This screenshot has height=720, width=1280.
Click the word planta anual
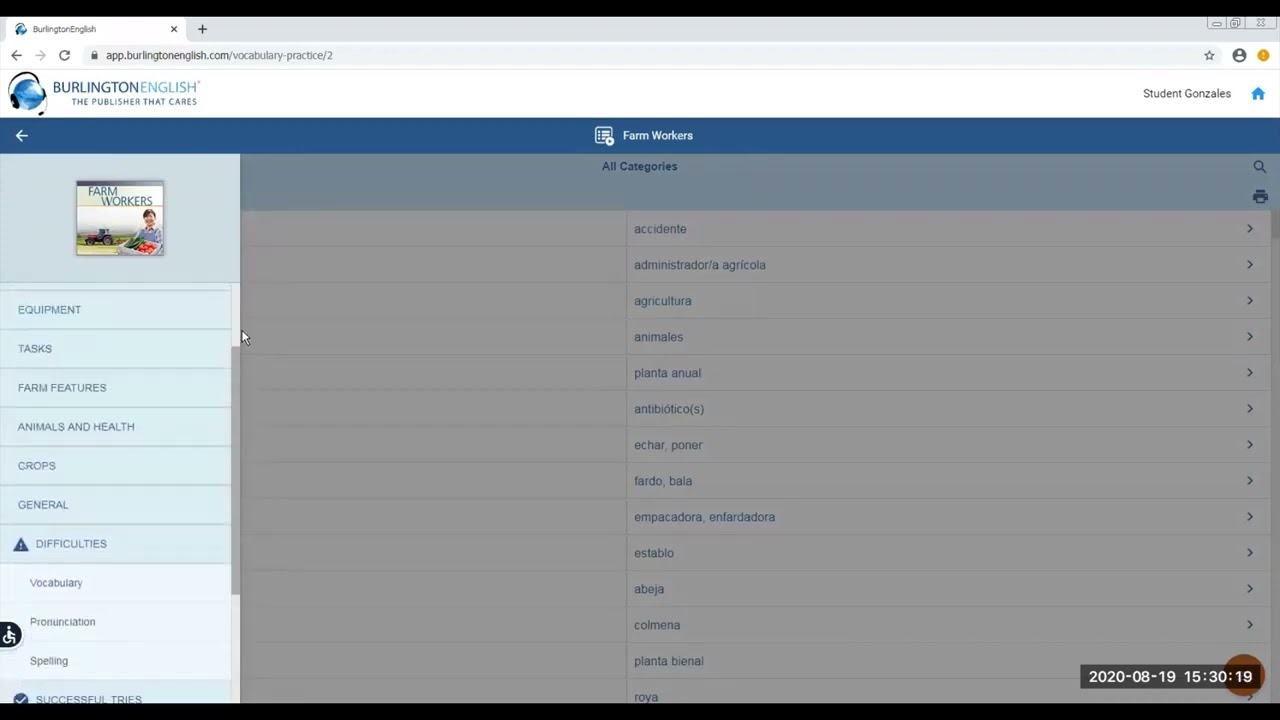pyautogui.click(x=667, y=373)
